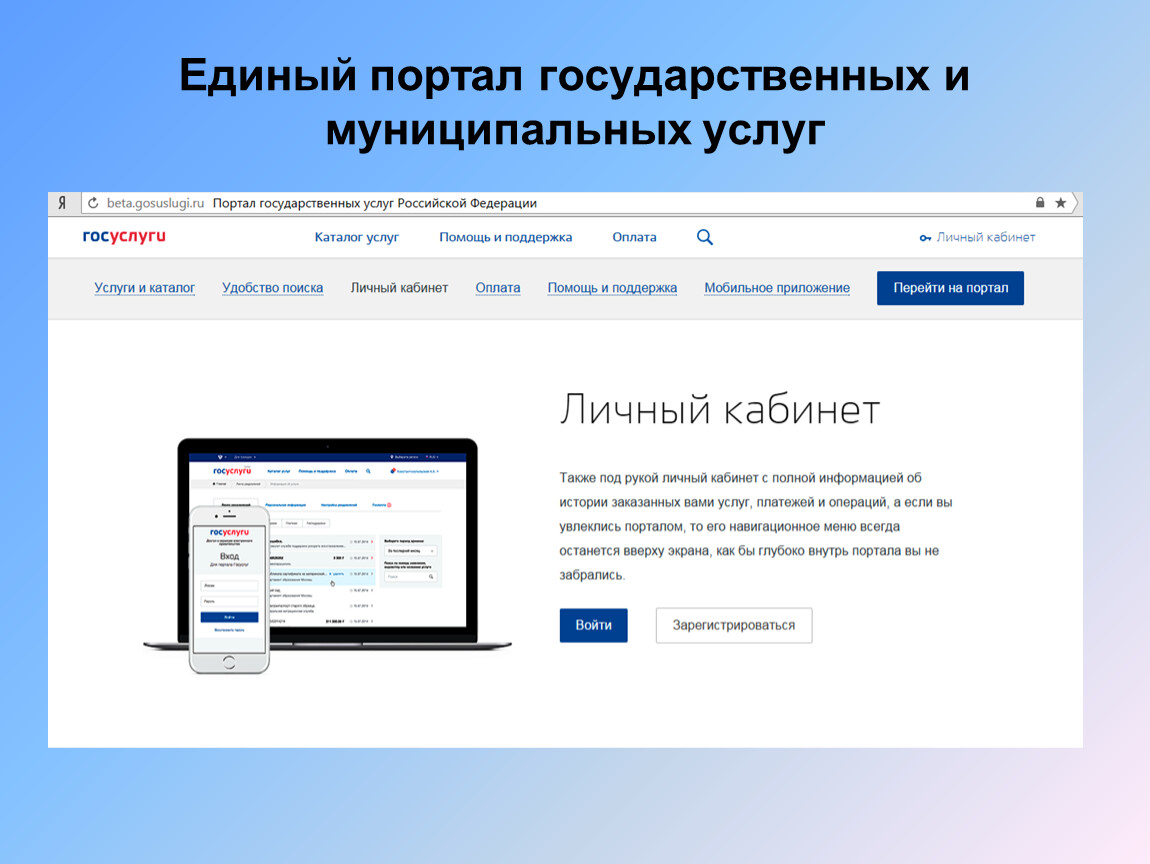Click the padlock icon in address bar

pyautogui.click(x=1040, y=203)
